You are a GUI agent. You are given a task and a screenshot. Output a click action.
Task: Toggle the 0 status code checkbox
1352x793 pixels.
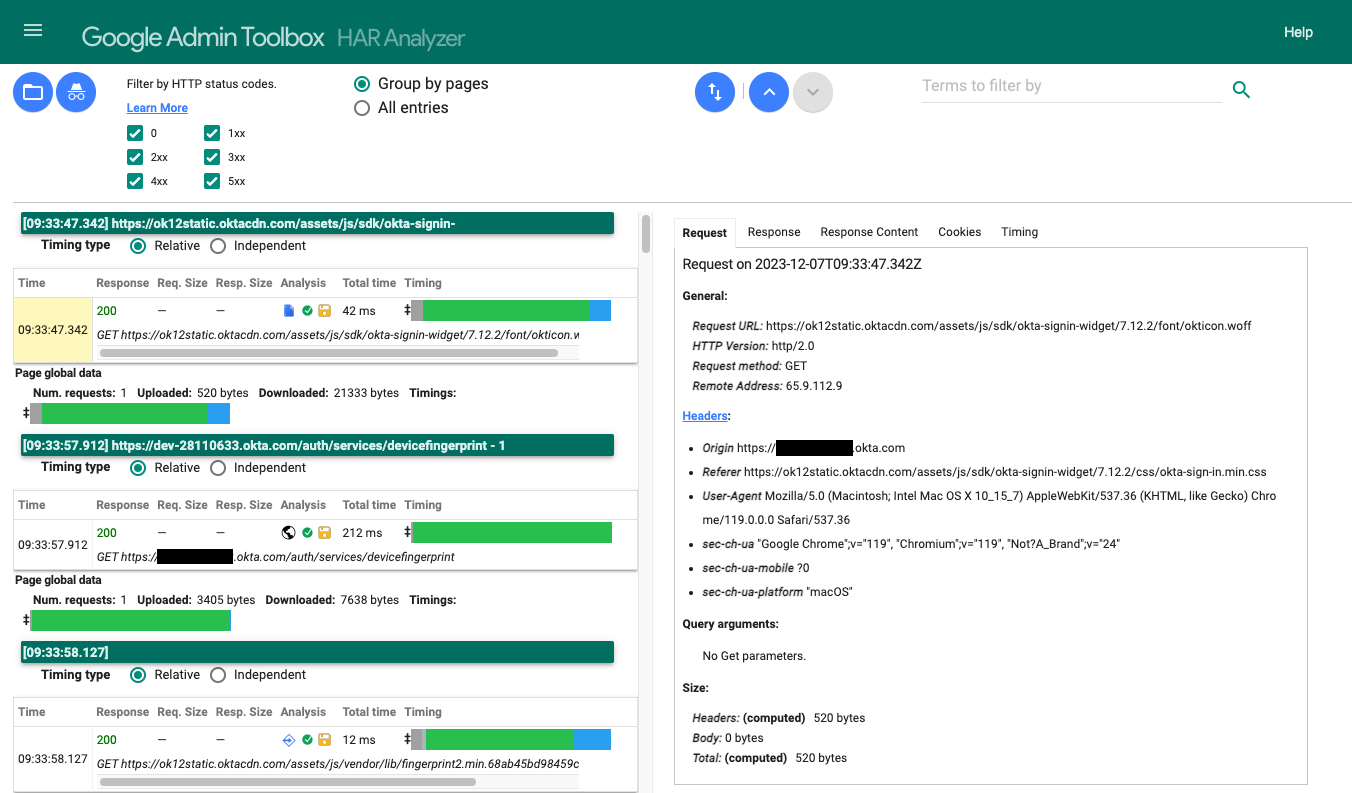click(135, 133)
